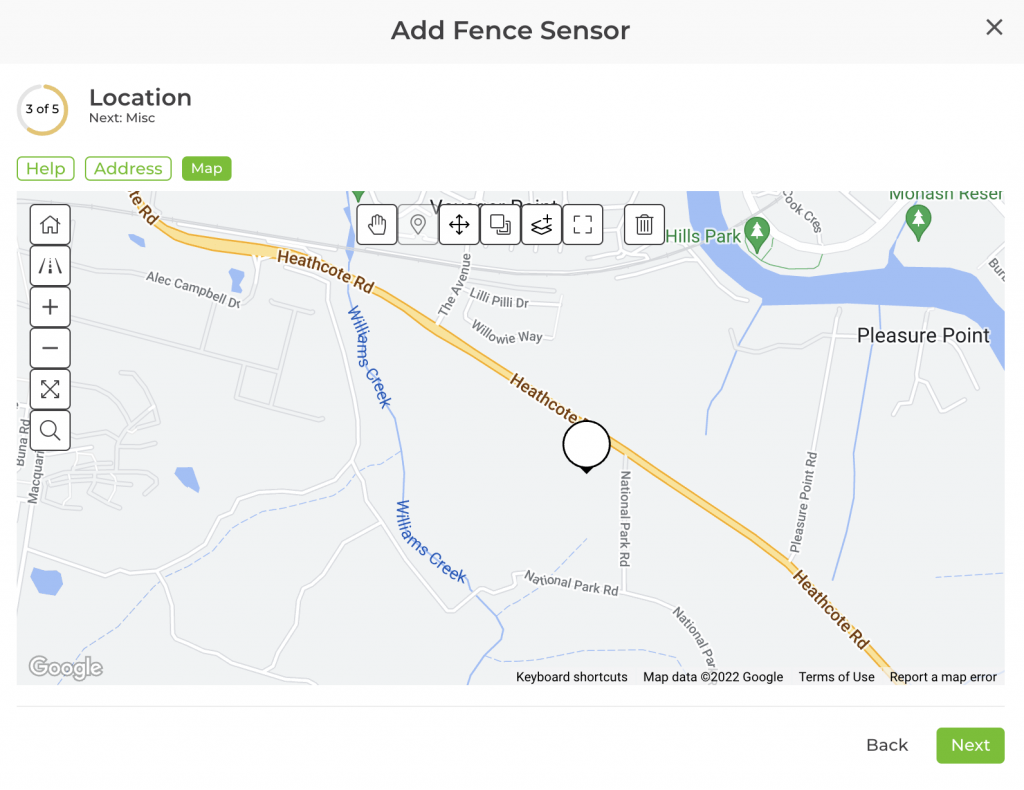Switch to the Address tab
The width and height of the screenshot is (1024, 790).
(x=128, y=169)
